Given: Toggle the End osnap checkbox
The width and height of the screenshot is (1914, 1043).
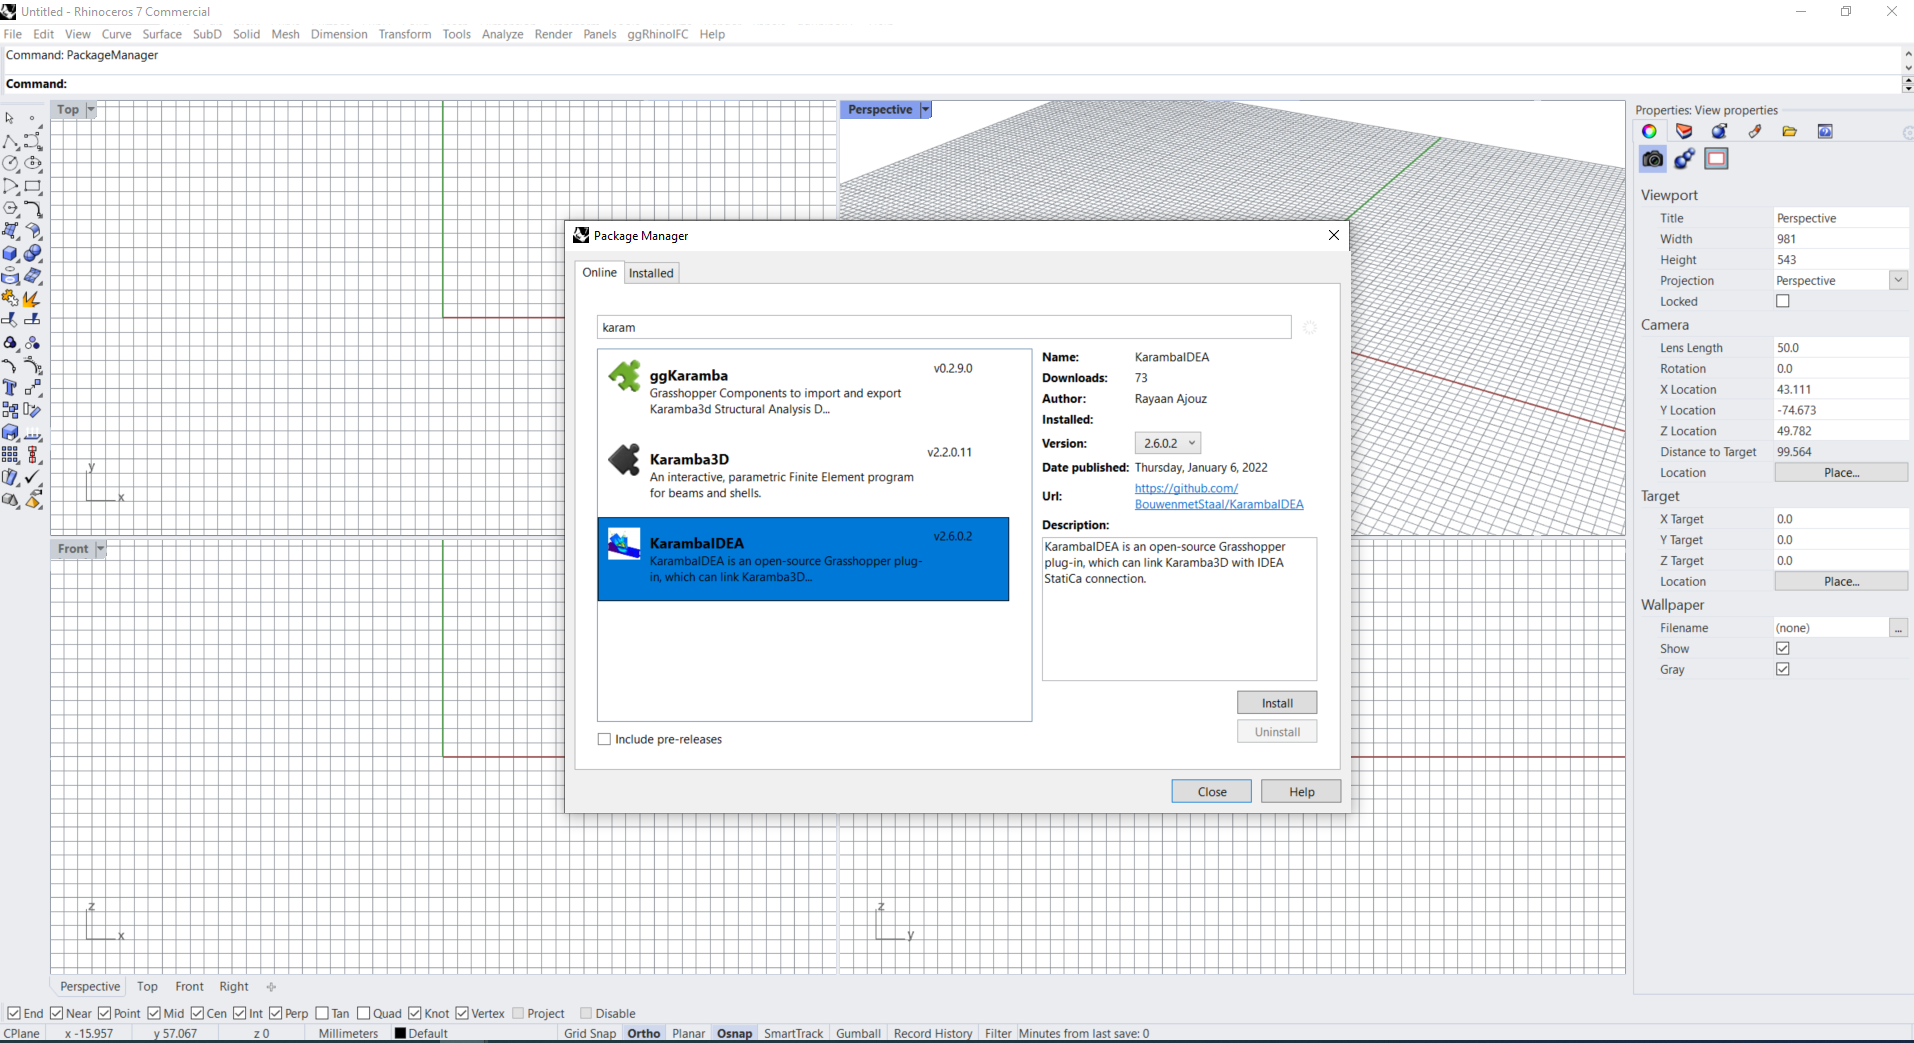Looking at the screenshot, I should [14, 1013].
